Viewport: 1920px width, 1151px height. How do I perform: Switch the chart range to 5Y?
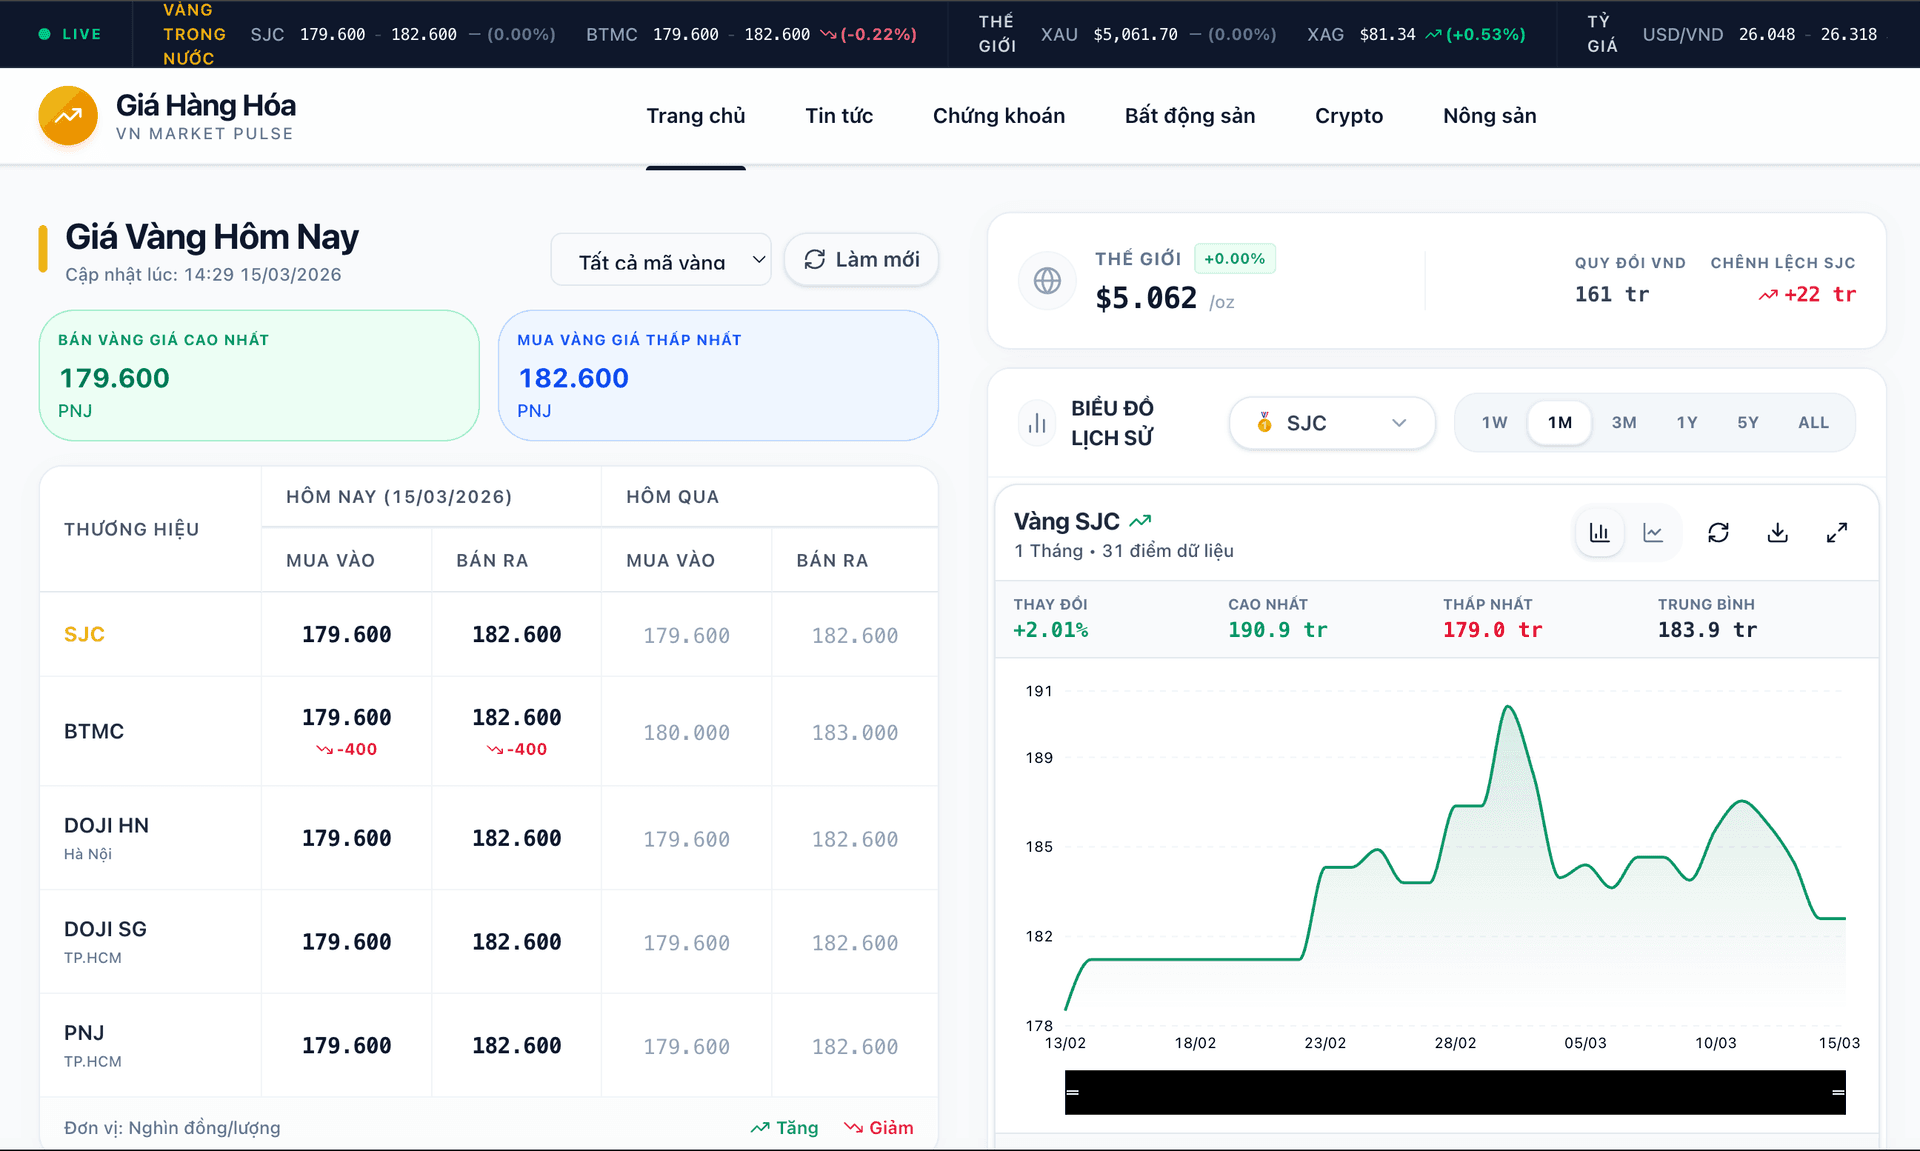click(x=1748, y=422)
